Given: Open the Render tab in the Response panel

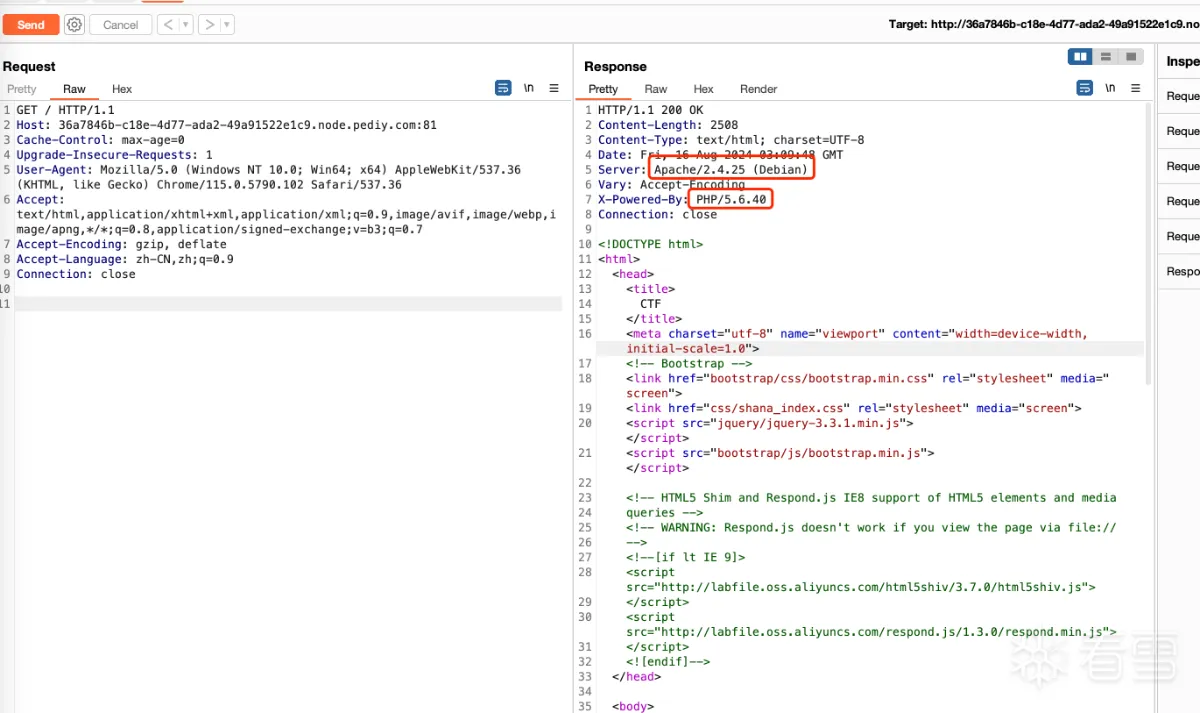Looking at the screenshot, I should 758,89.
